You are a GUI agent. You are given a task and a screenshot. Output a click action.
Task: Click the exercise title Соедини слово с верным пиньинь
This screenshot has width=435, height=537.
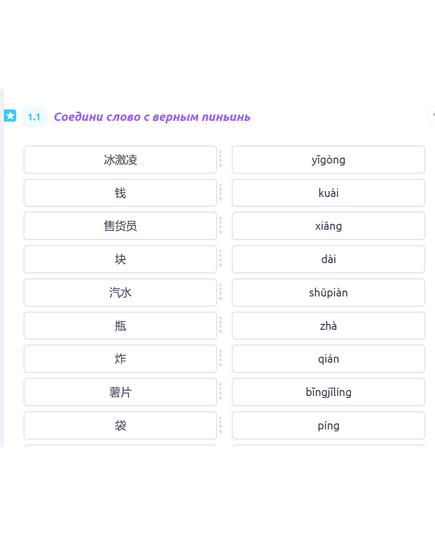point(152,117)
